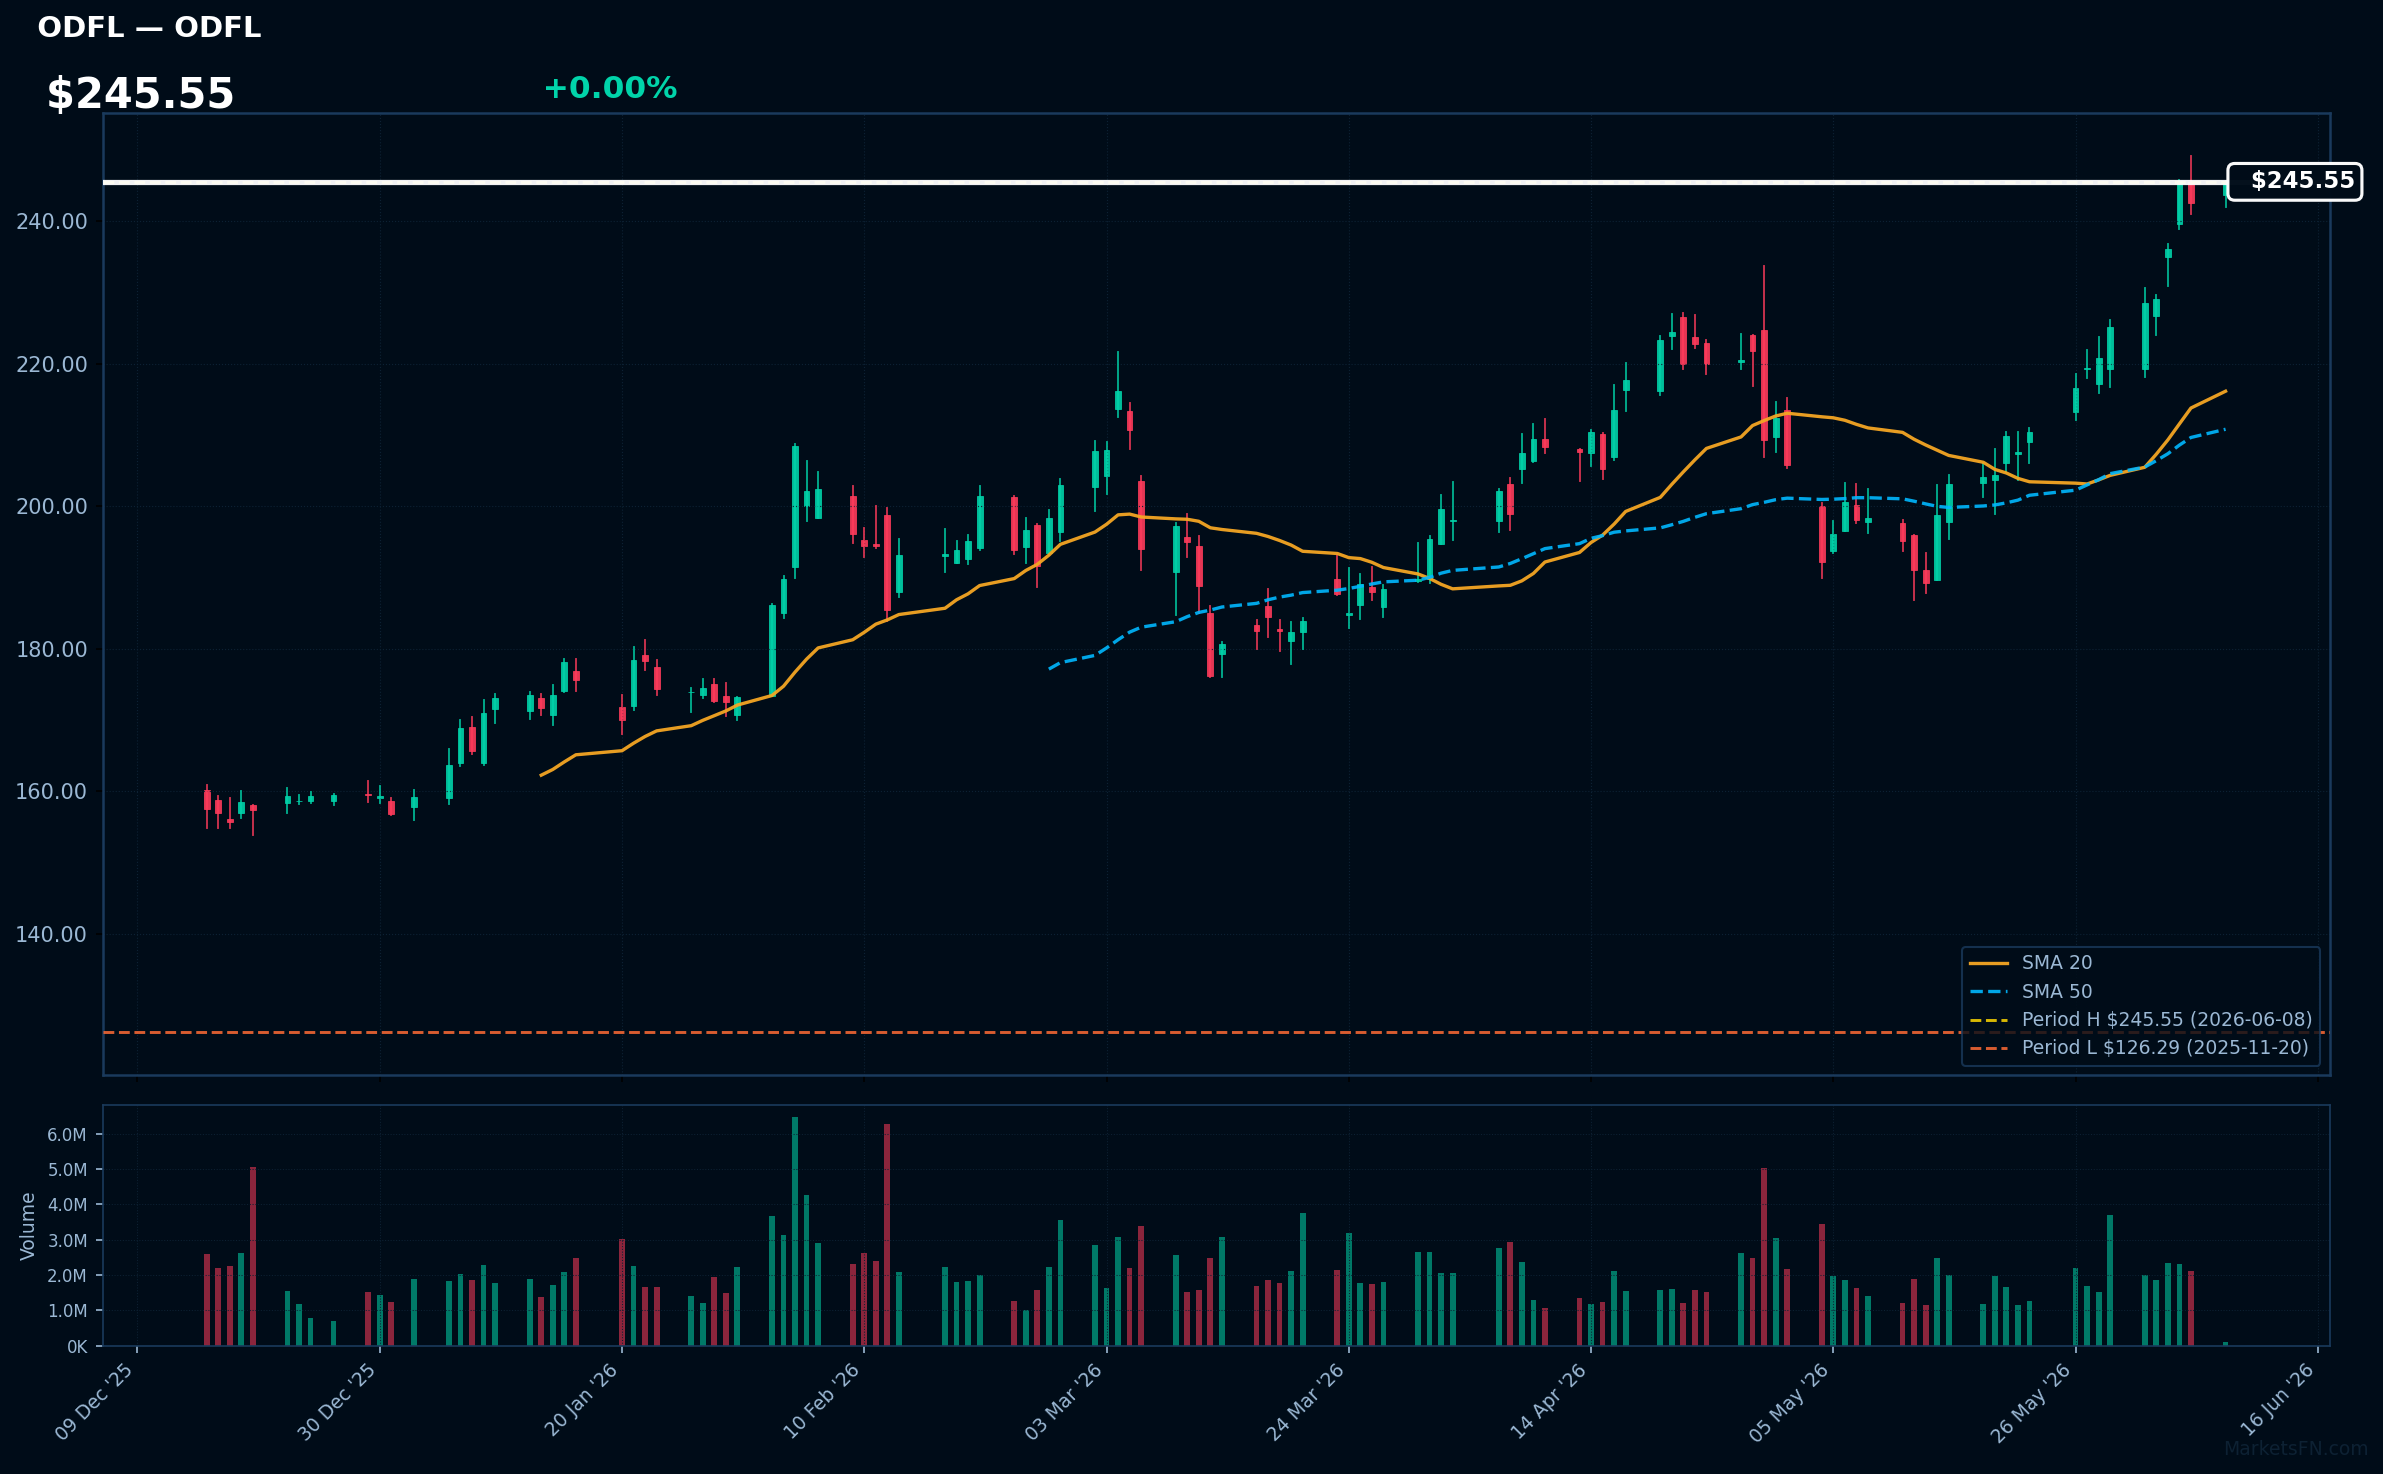Click the 200.00 price axis label
2383x1474 pixels.
click(52, 507)
